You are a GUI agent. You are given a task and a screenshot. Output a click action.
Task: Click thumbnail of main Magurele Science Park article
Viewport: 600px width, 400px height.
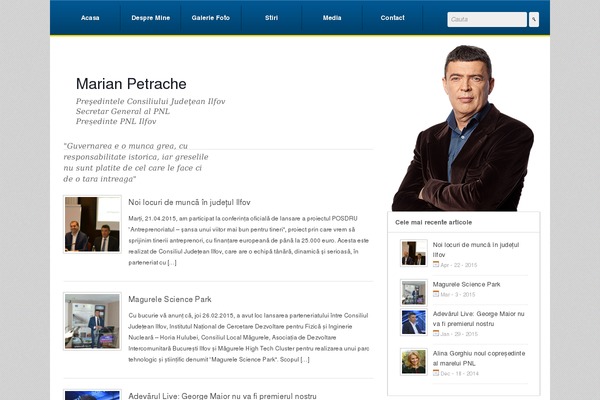point(92,321)
